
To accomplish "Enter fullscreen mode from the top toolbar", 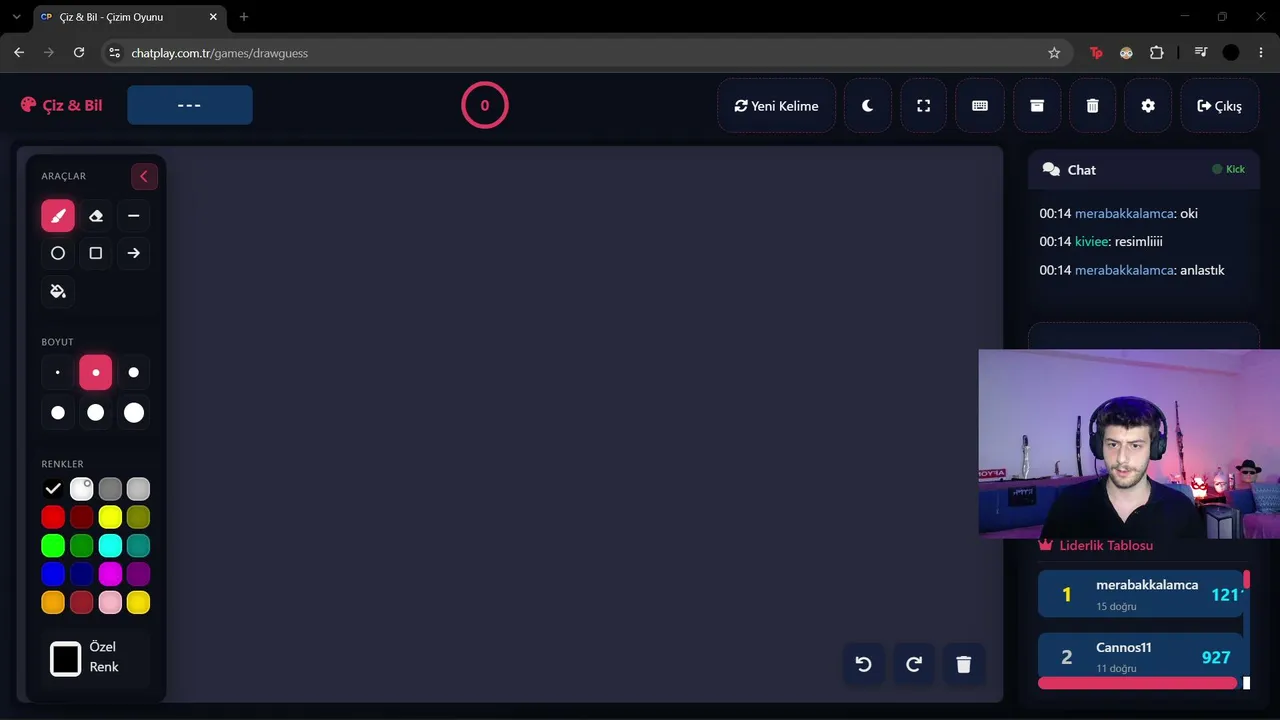I will [924, 106].
